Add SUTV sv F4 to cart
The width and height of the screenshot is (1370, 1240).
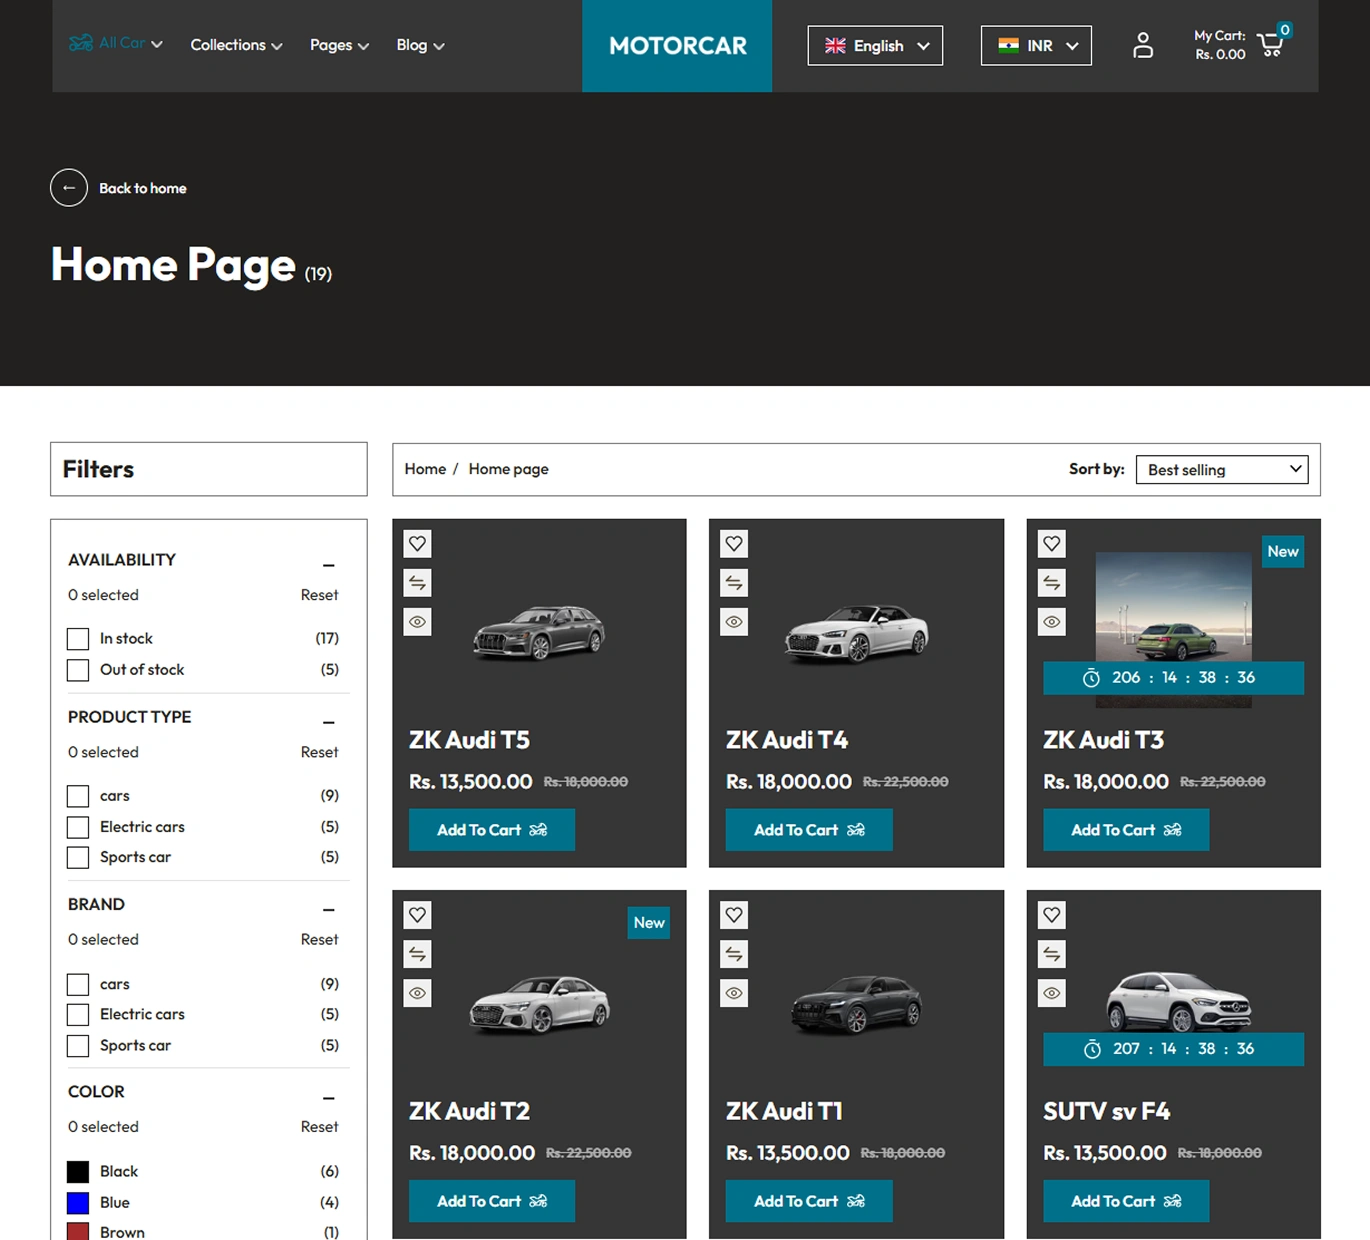[1126, 1201]
